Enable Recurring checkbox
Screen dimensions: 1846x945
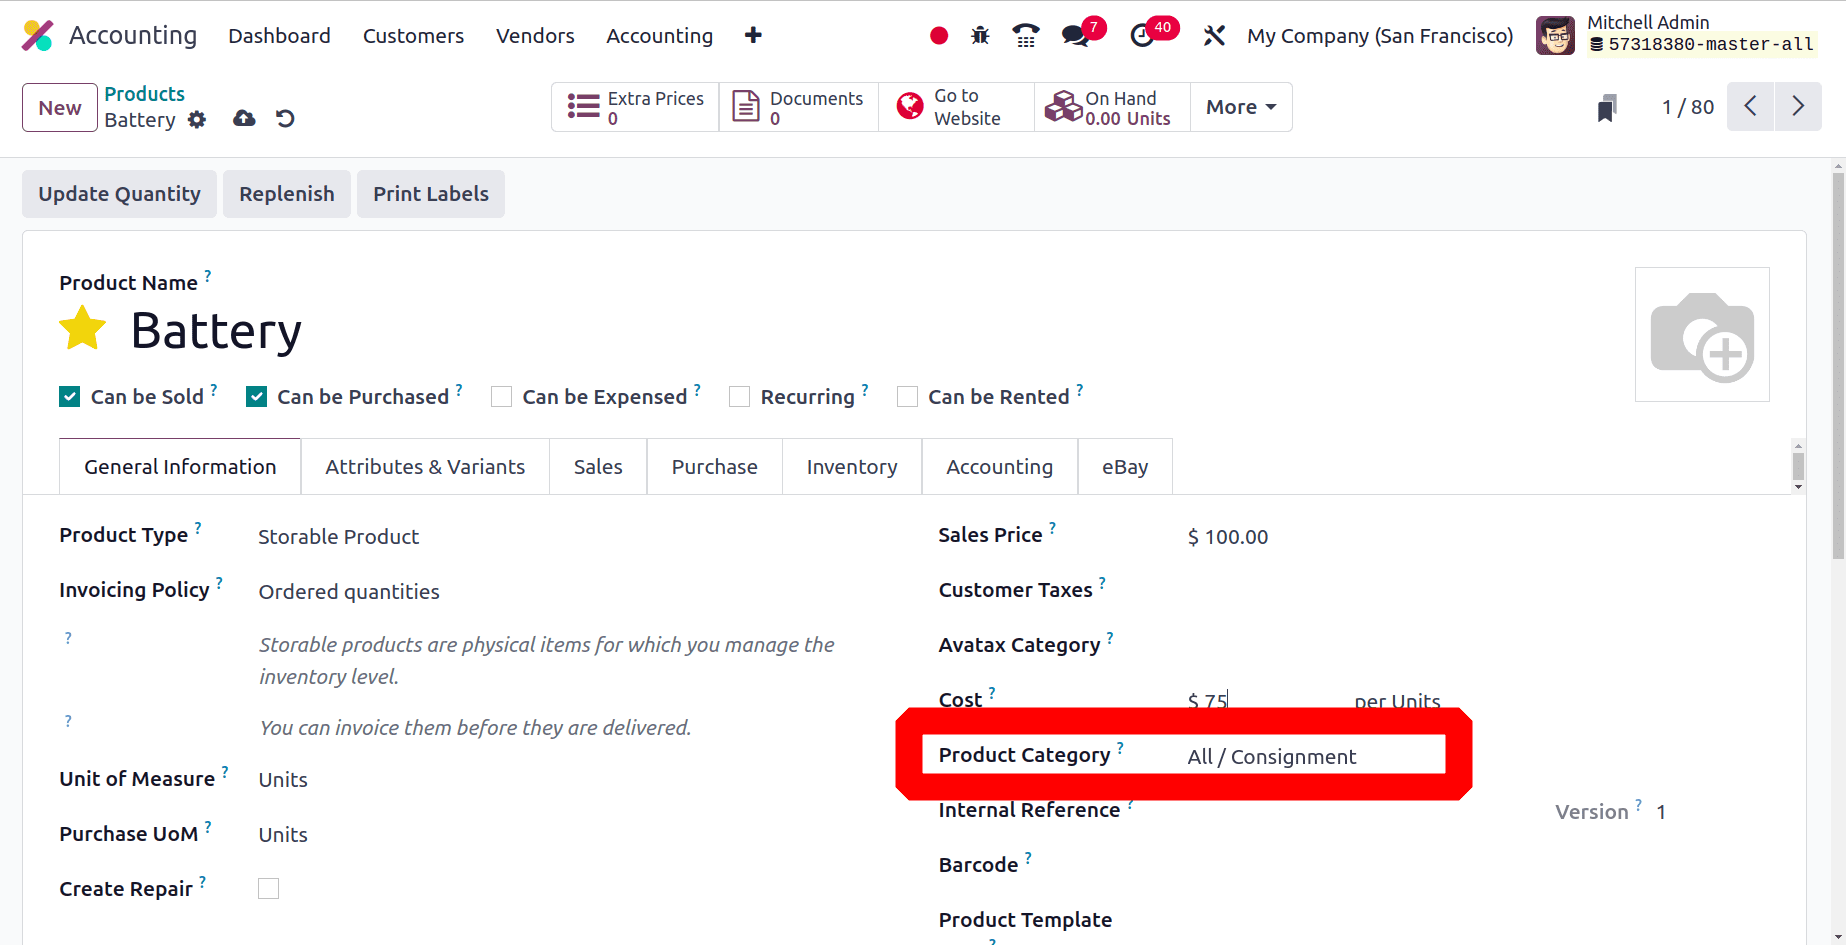740,397
